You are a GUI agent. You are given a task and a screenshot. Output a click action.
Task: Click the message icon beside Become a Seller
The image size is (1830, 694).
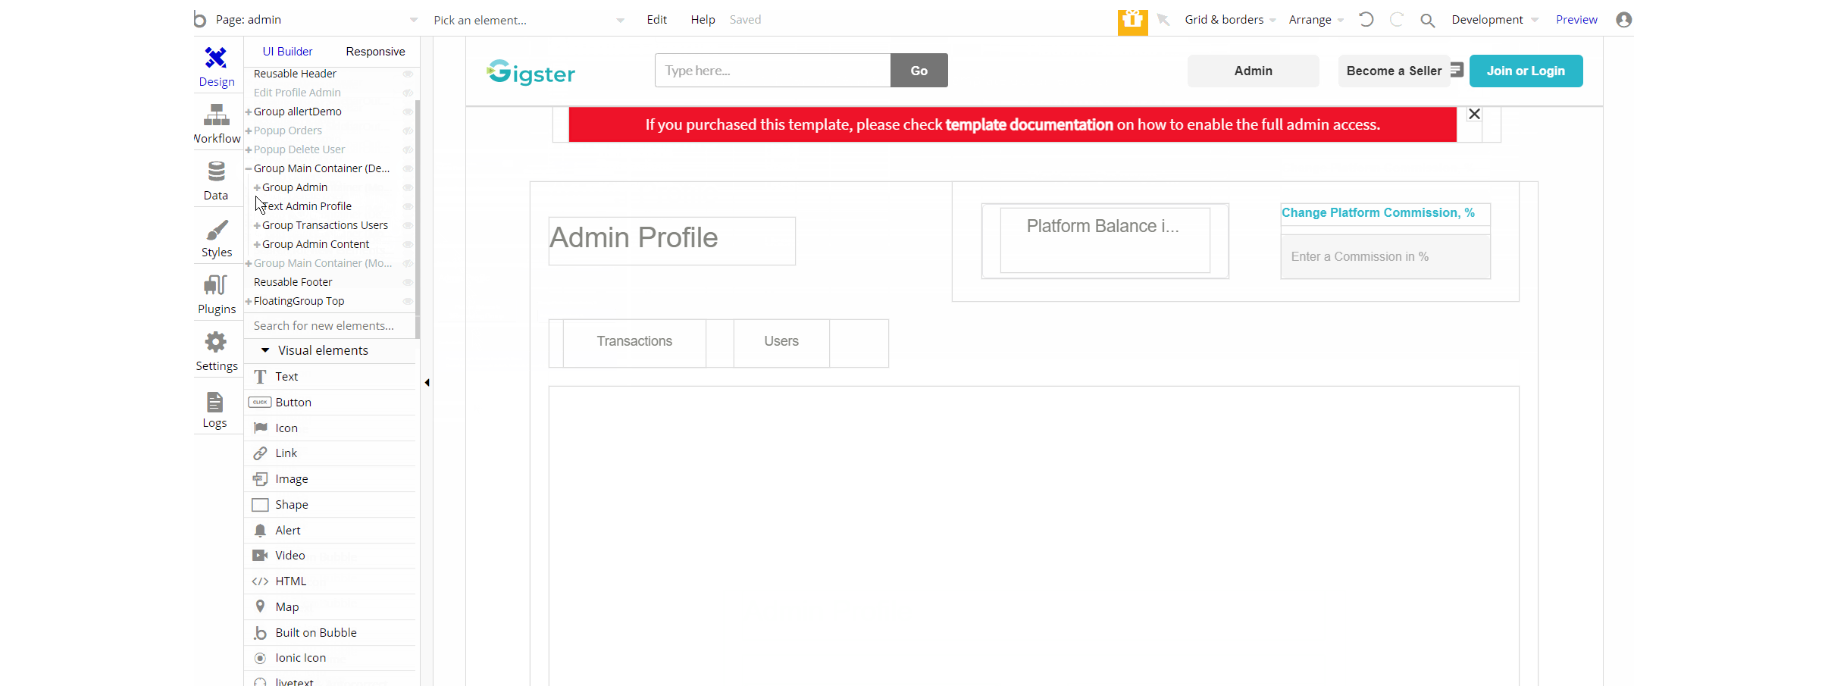pos(1457,70)
